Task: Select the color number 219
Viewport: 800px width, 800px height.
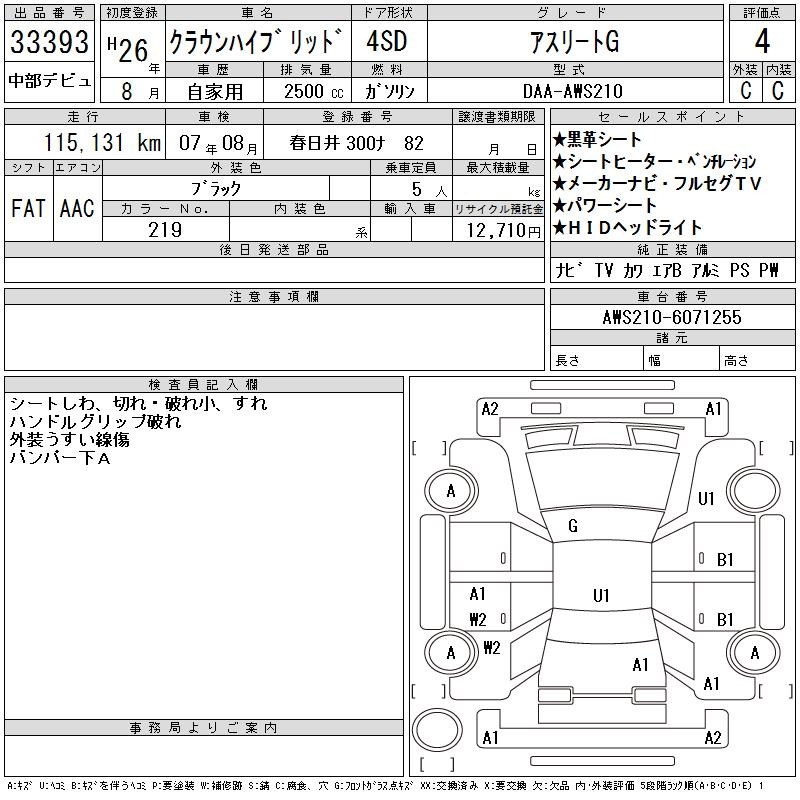Action: [165, 230]
